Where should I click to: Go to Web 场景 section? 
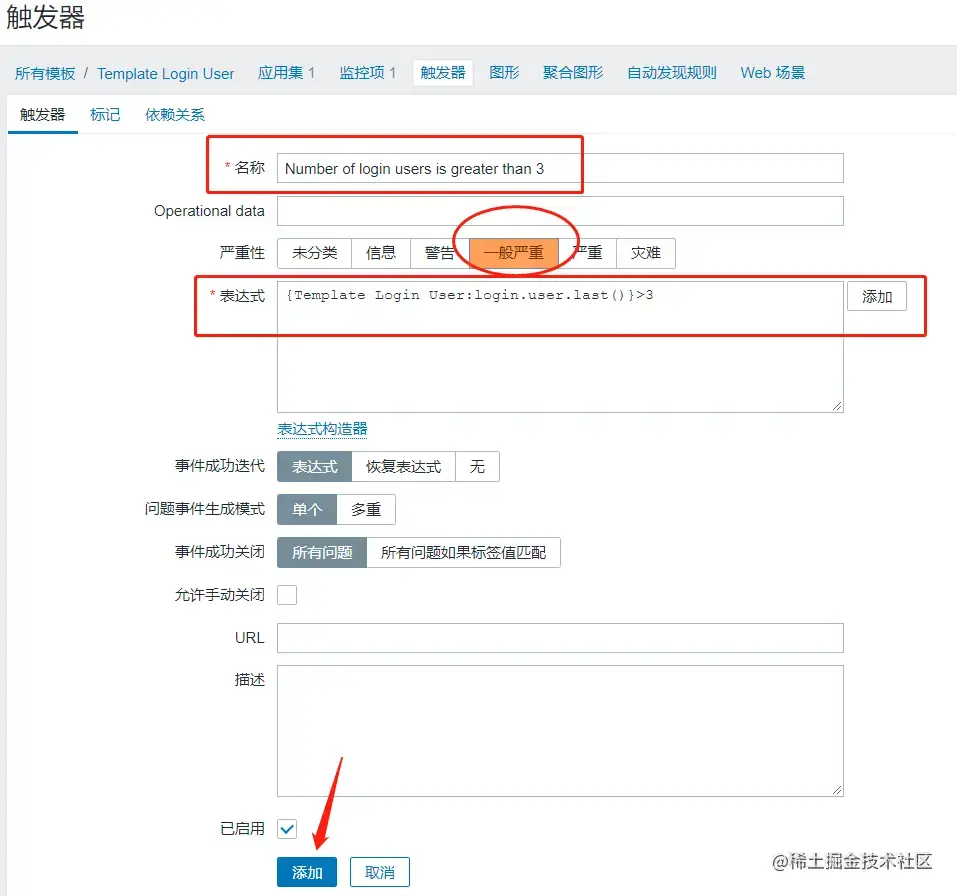click(x=773, y=73)
